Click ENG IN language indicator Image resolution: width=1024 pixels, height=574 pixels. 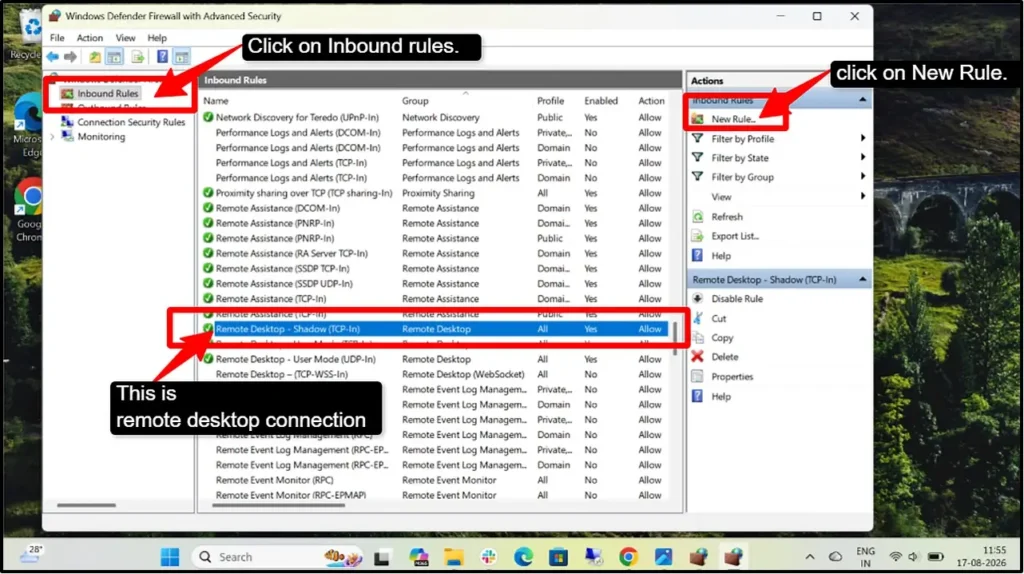(x=865, y=557)
